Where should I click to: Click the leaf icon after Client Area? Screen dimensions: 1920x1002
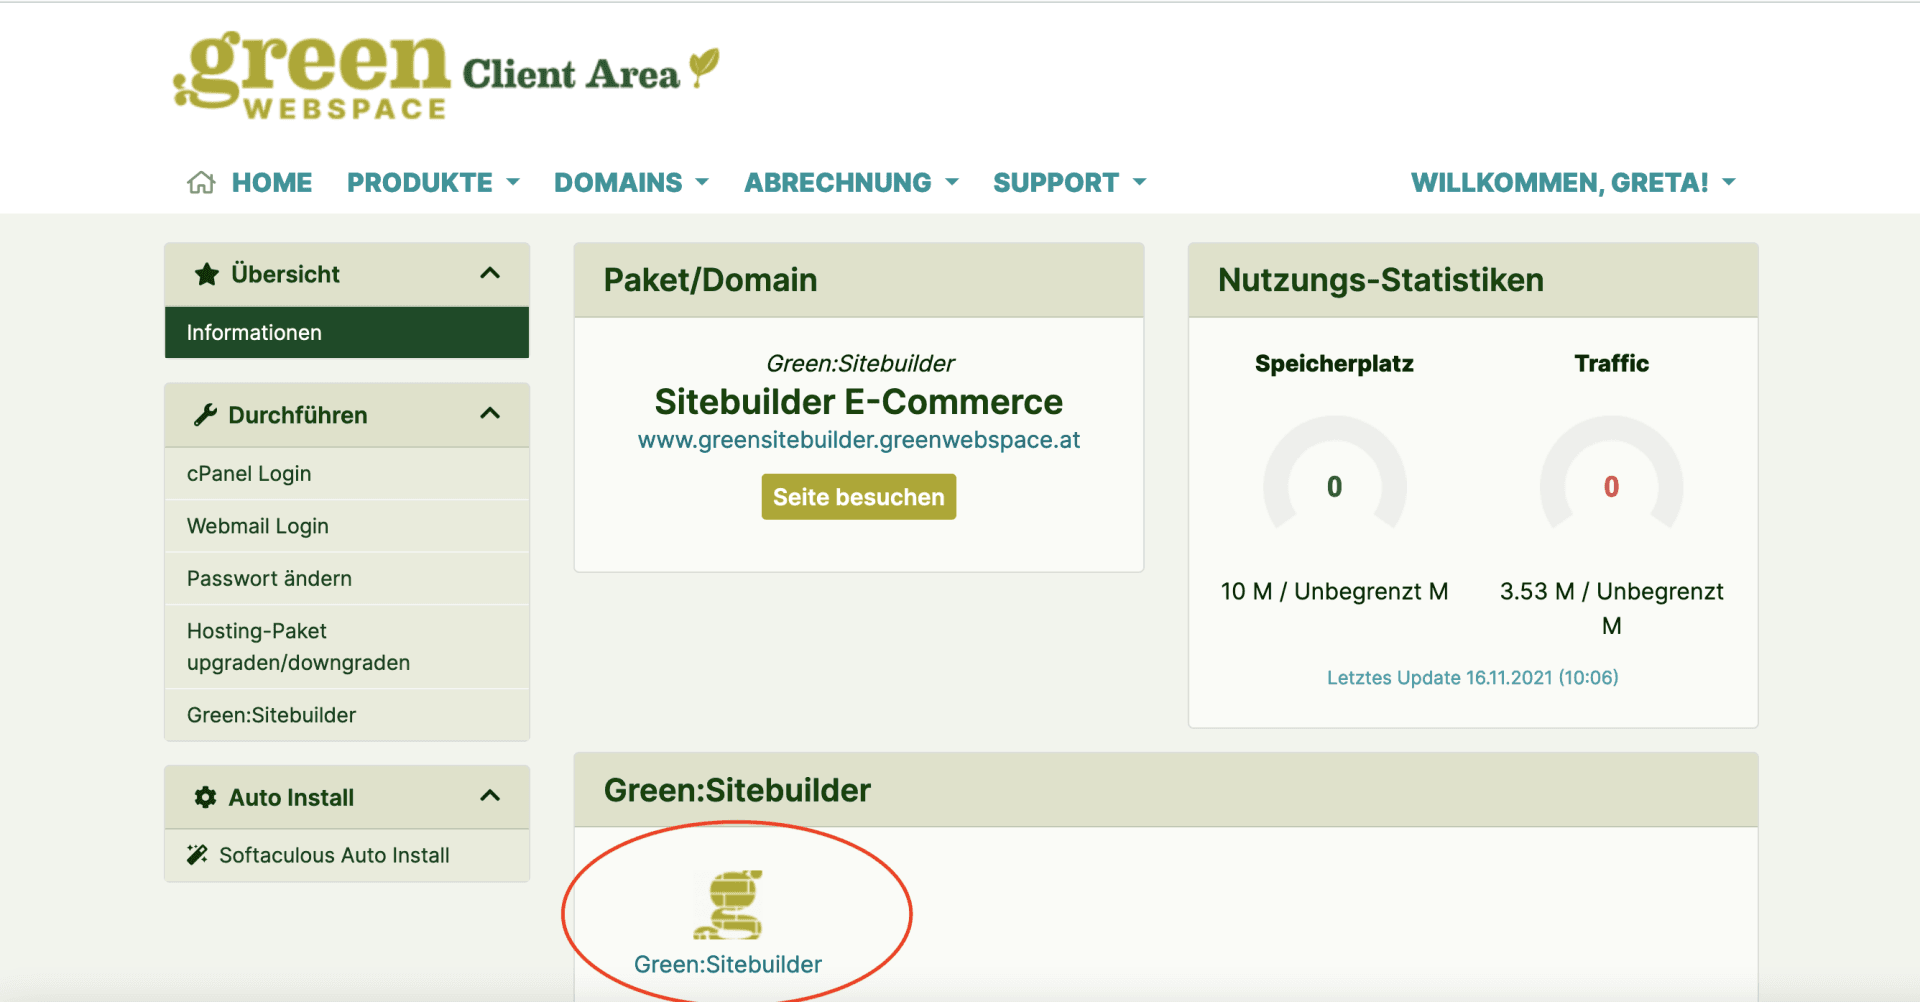point(705,67)
